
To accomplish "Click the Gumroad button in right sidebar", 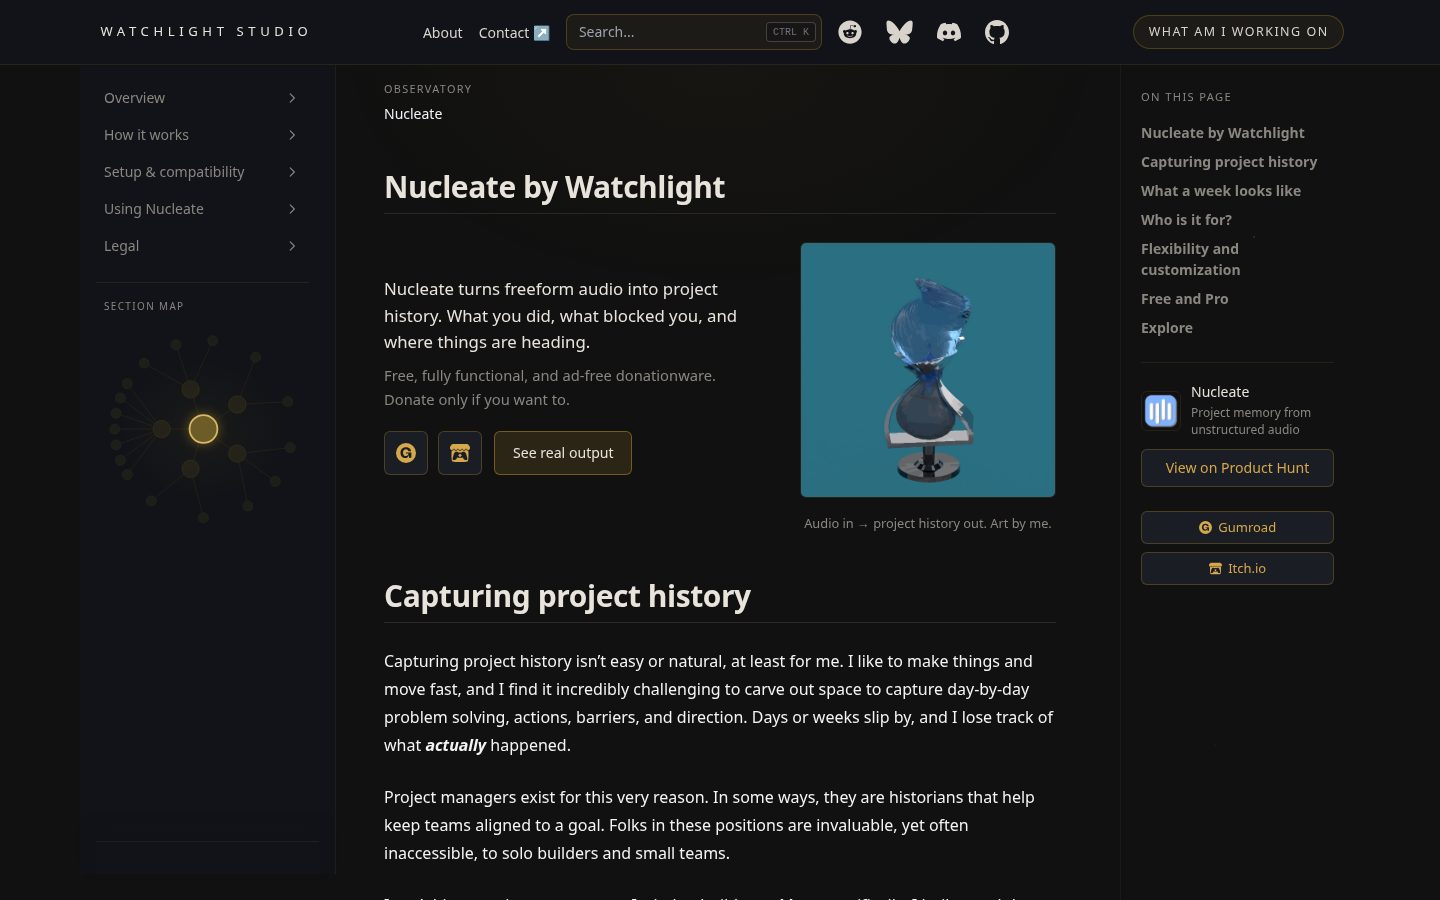I will (1237, 527).
